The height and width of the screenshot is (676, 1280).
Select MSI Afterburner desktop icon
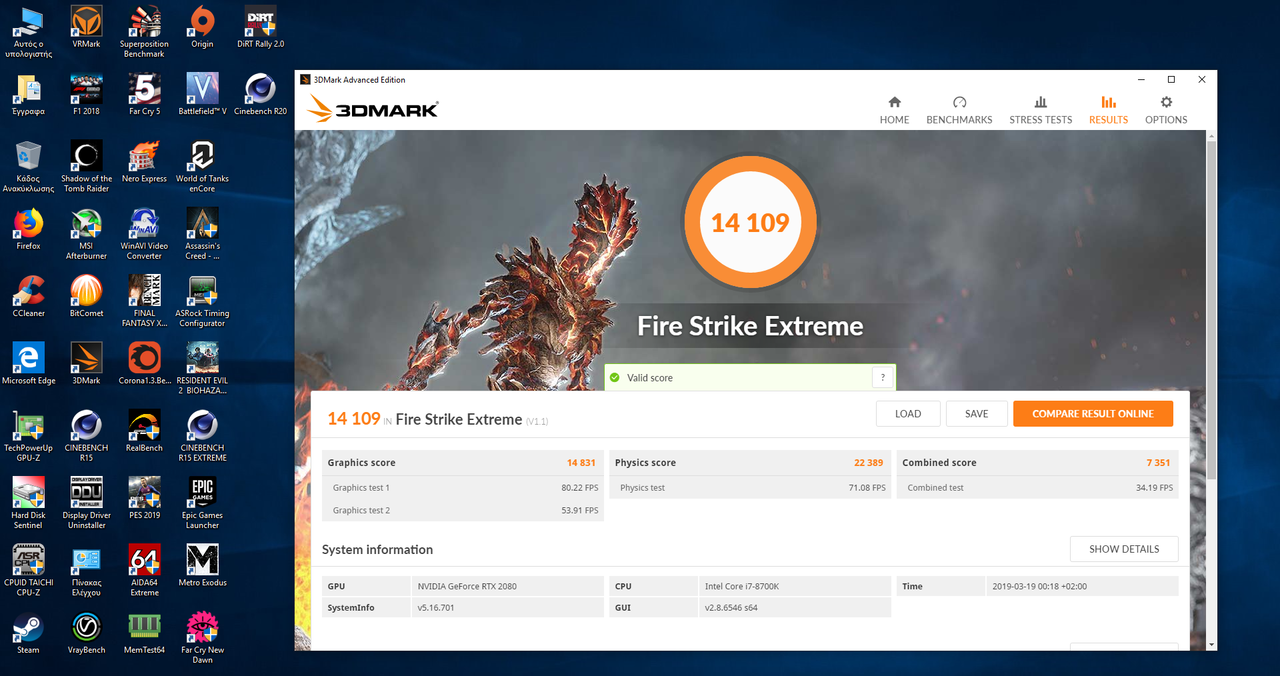tap(86, 234)
